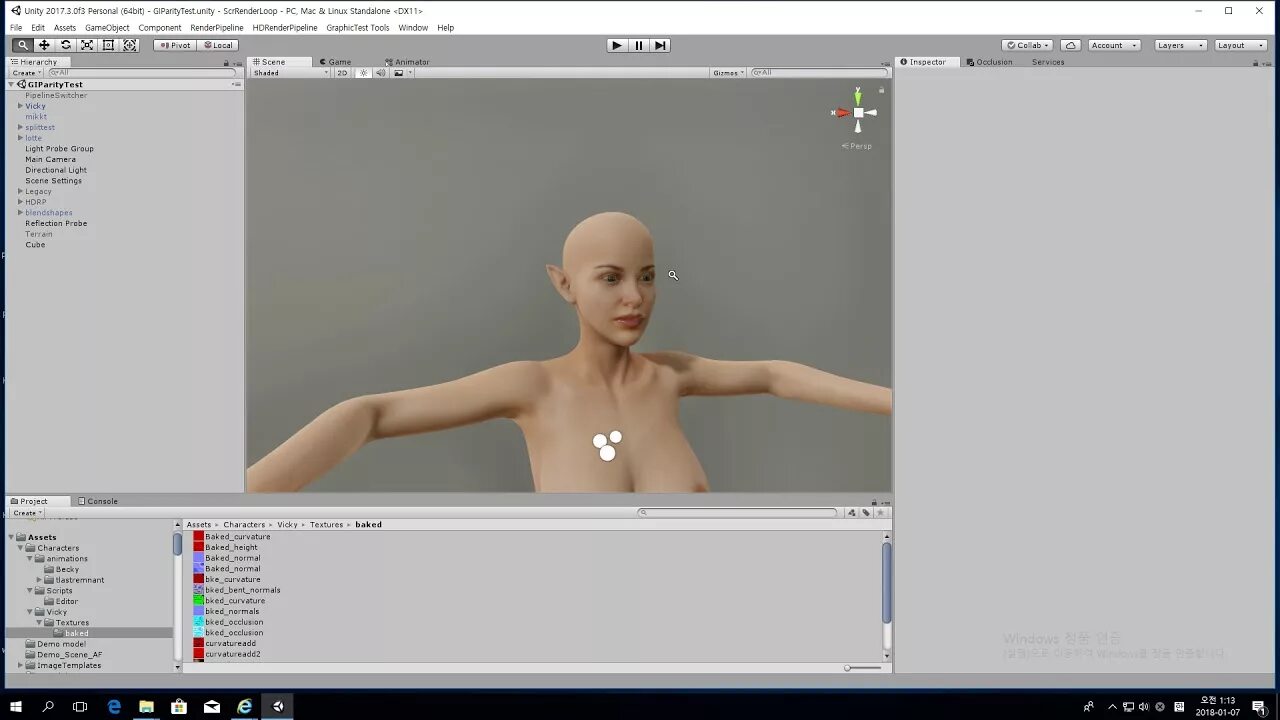
Task: Select the curvatureadd2 texture
Action: click(x=232, y=654)
